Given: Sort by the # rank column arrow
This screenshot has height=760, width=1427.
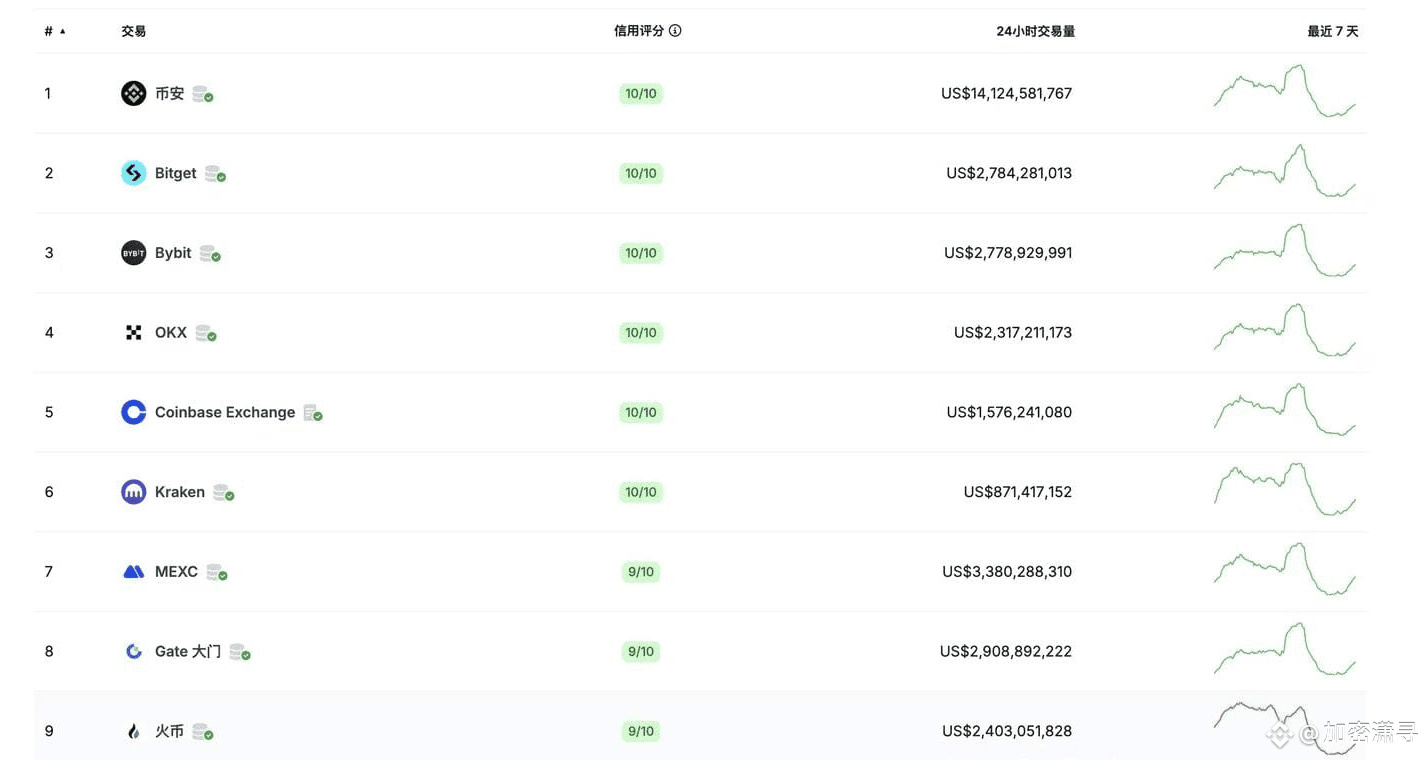Looking at the screenshot, I should [62, 31].
